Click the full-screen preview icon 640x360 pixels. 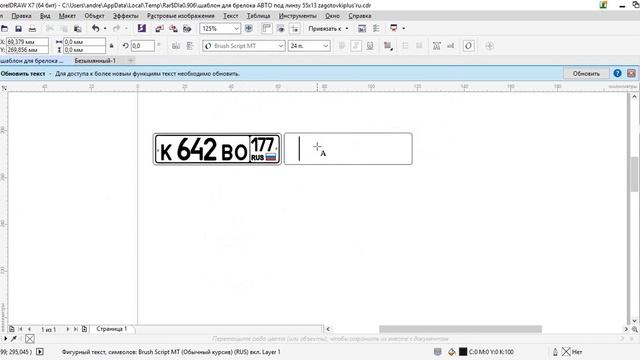click(249, 28)
